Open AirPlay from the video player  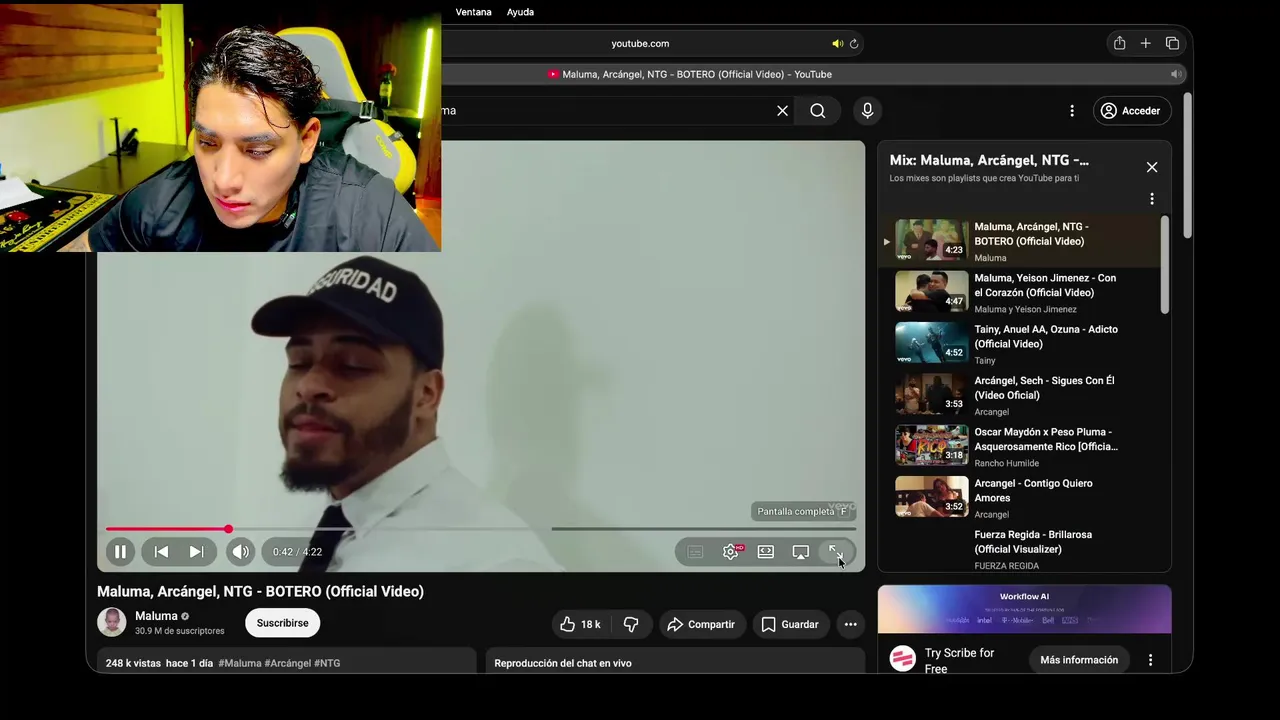pyautogui.click(x=801, y=552)
